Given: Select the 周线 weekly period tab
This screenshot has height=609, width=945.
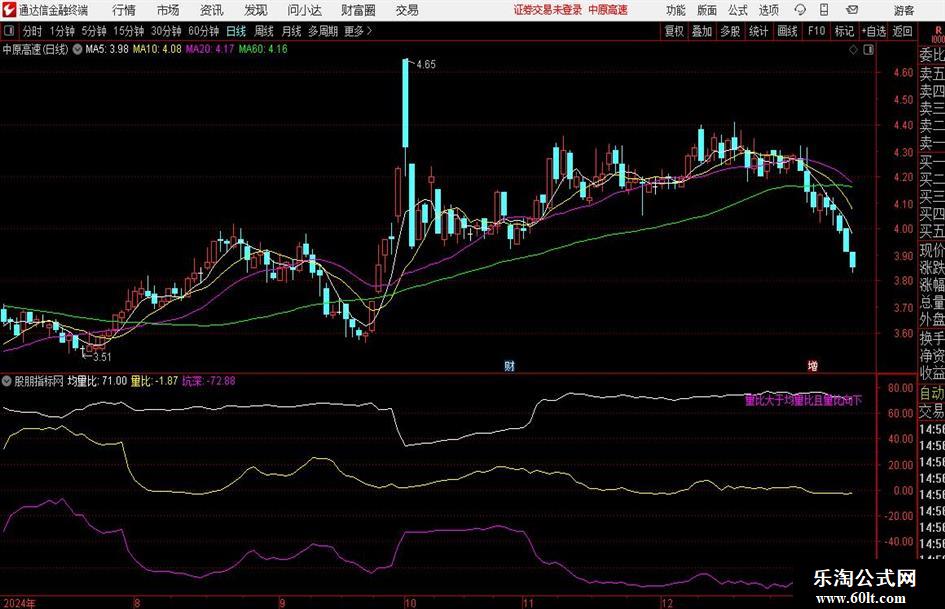Looking at the screenshot, I should coord(264,31).
